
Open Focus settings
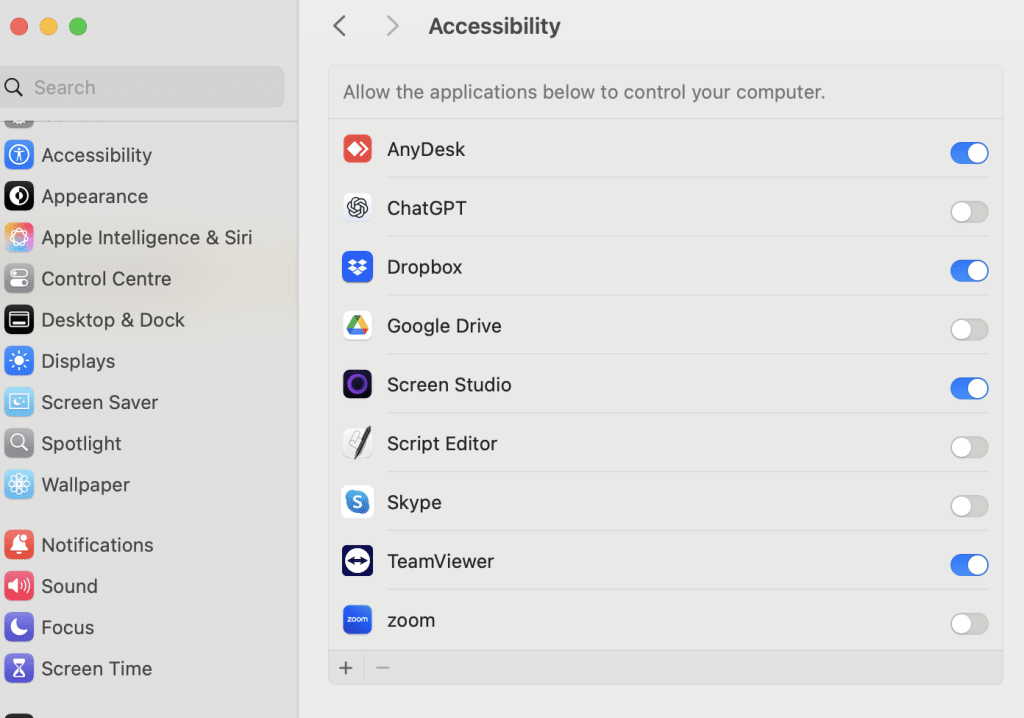click(x=68, y=627)
